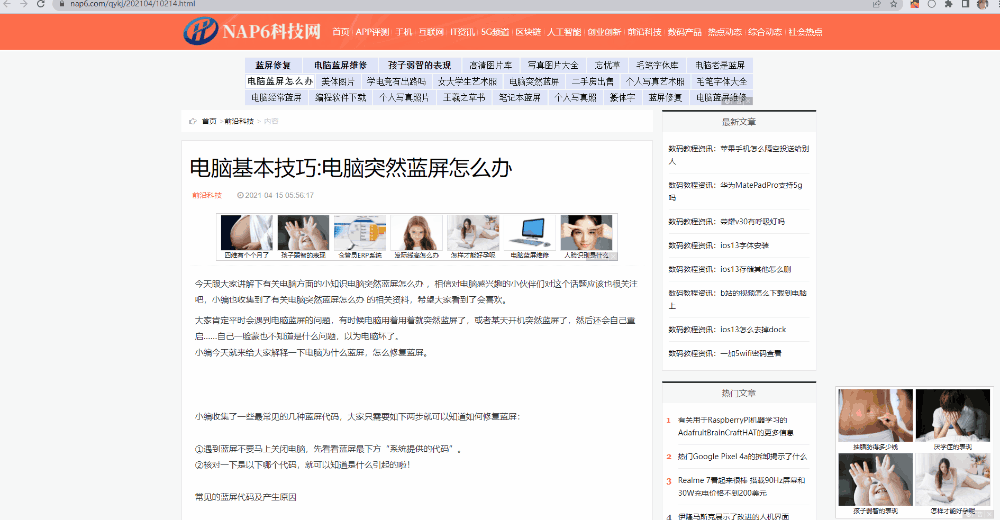The width and height of the screenshot is (1000, 520).
Task: Open latest article 一加5wifi密码查看
Action: (724, 353)
